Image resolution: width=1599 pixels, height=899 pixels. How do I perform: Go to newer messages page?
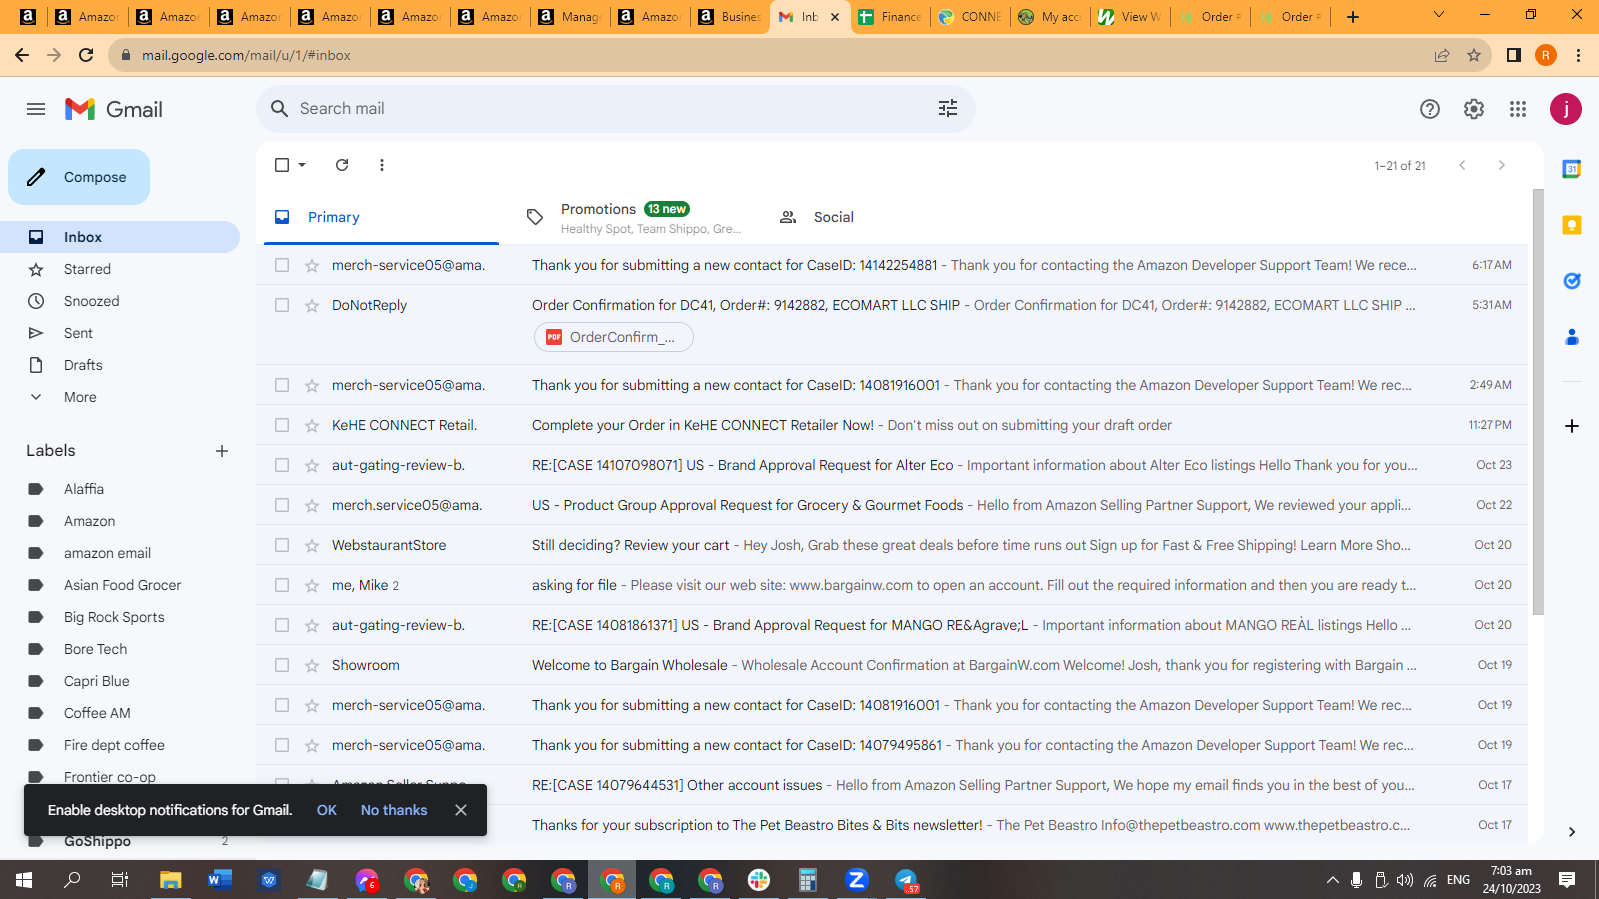(x=1462, y=165)
